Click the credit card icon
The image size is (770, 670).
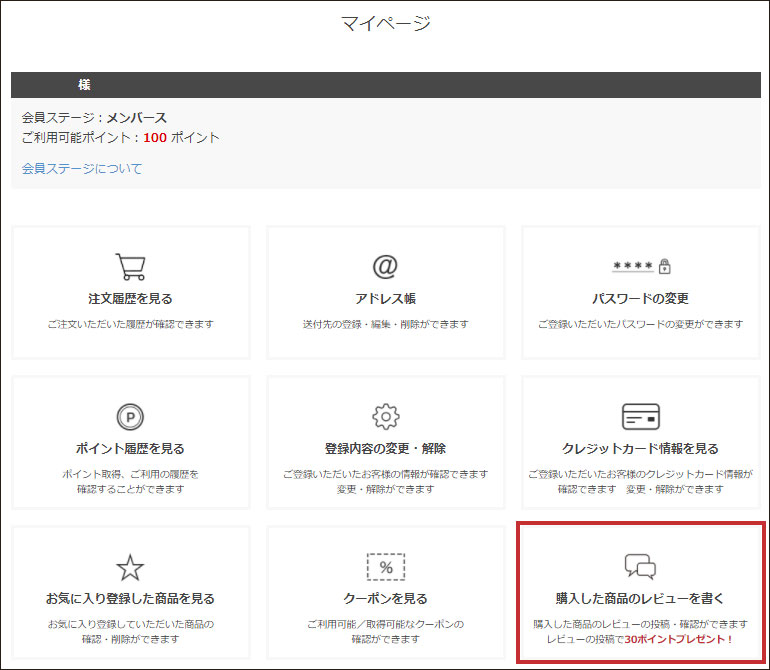[641, 416]
